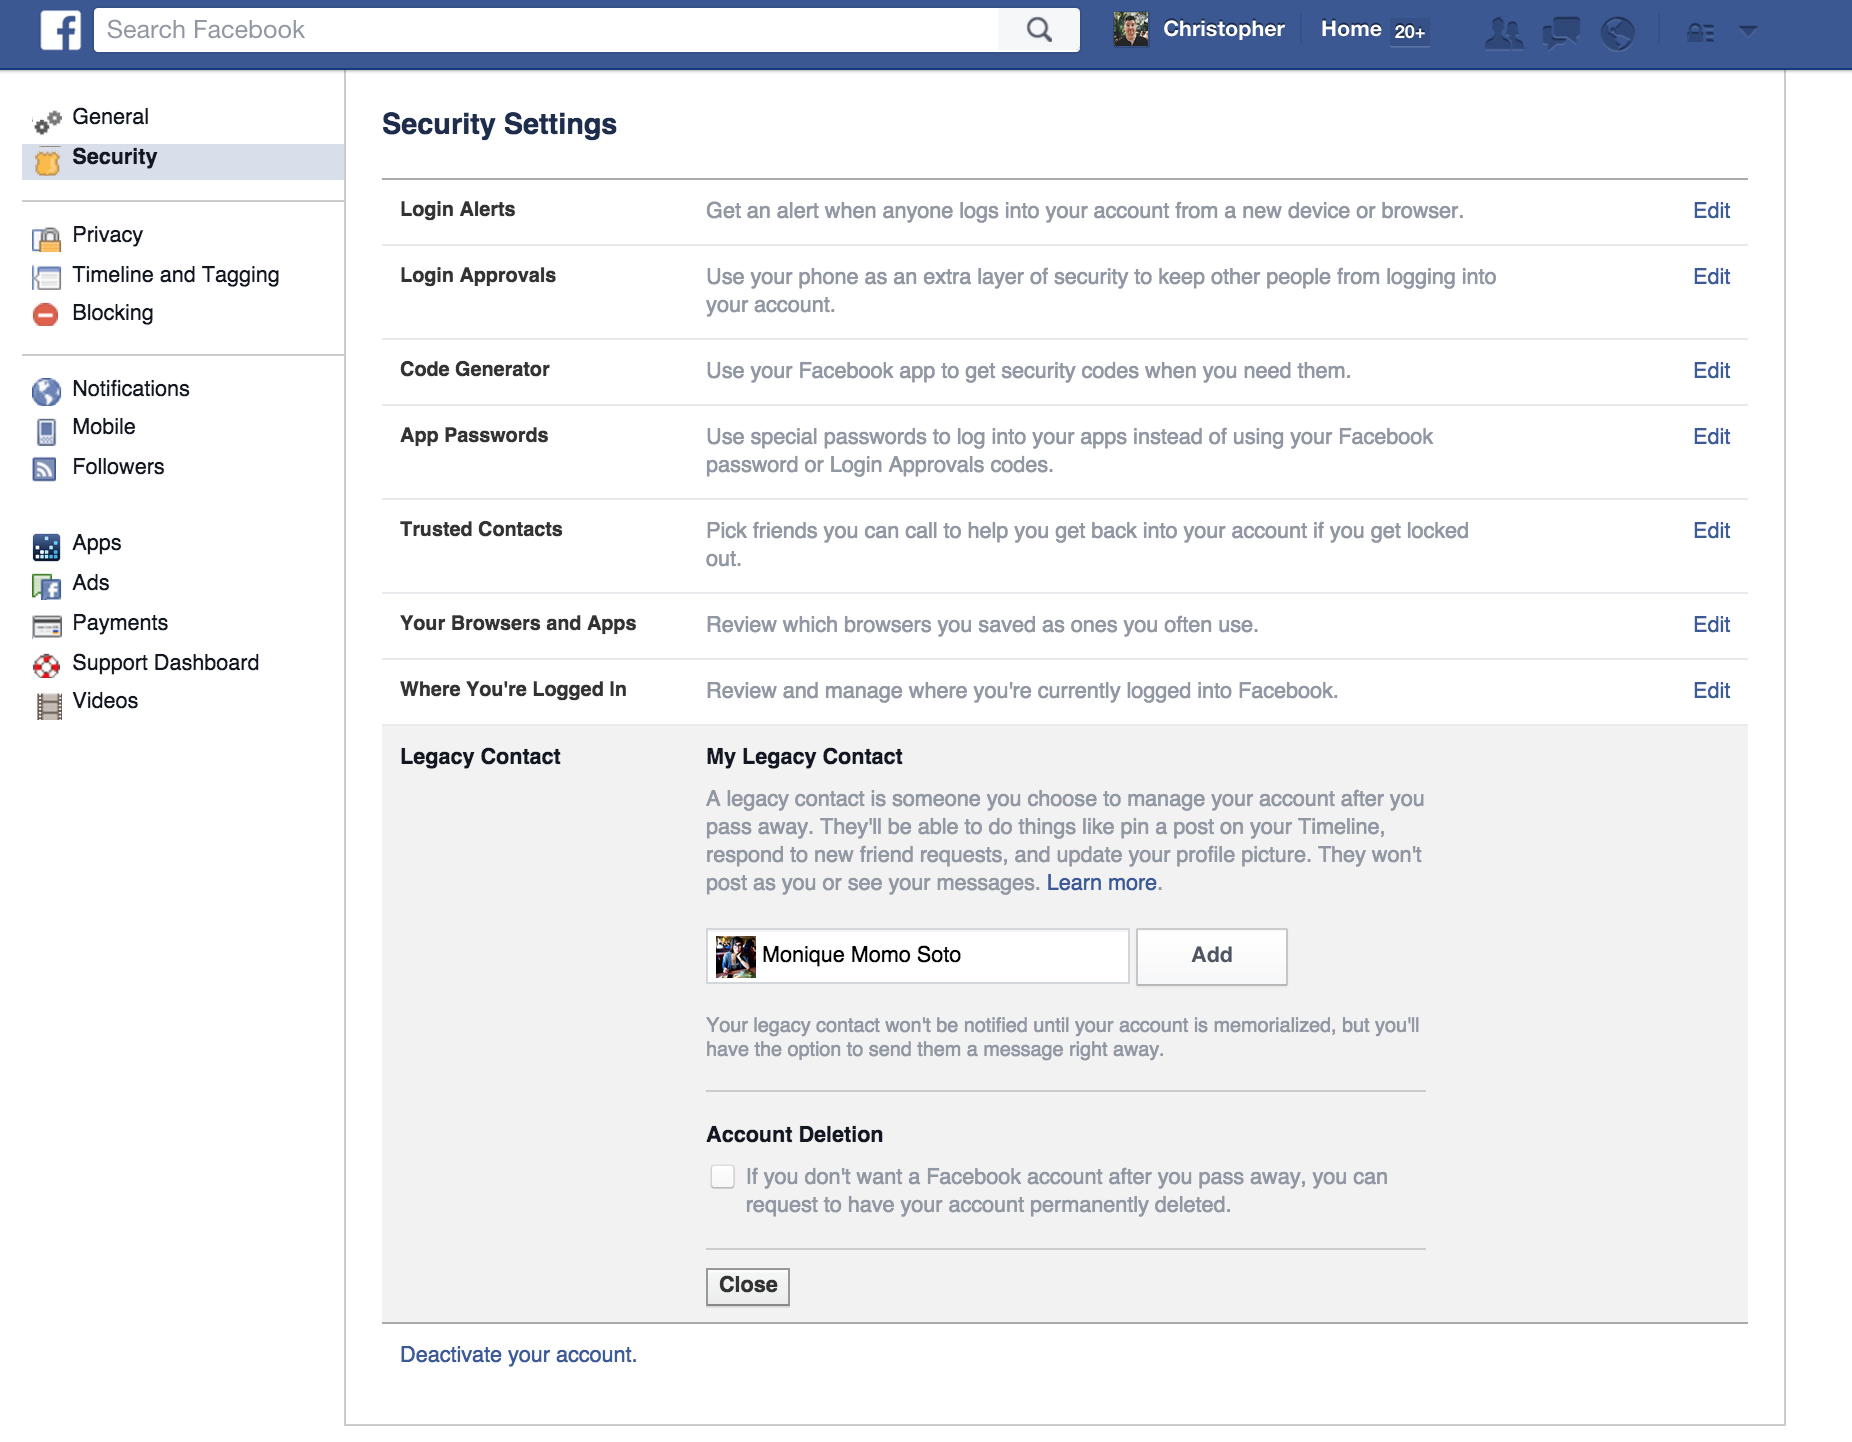Open the friend requests icon
This screenshot has height=1442, width=1852.
coord(1504,33)
